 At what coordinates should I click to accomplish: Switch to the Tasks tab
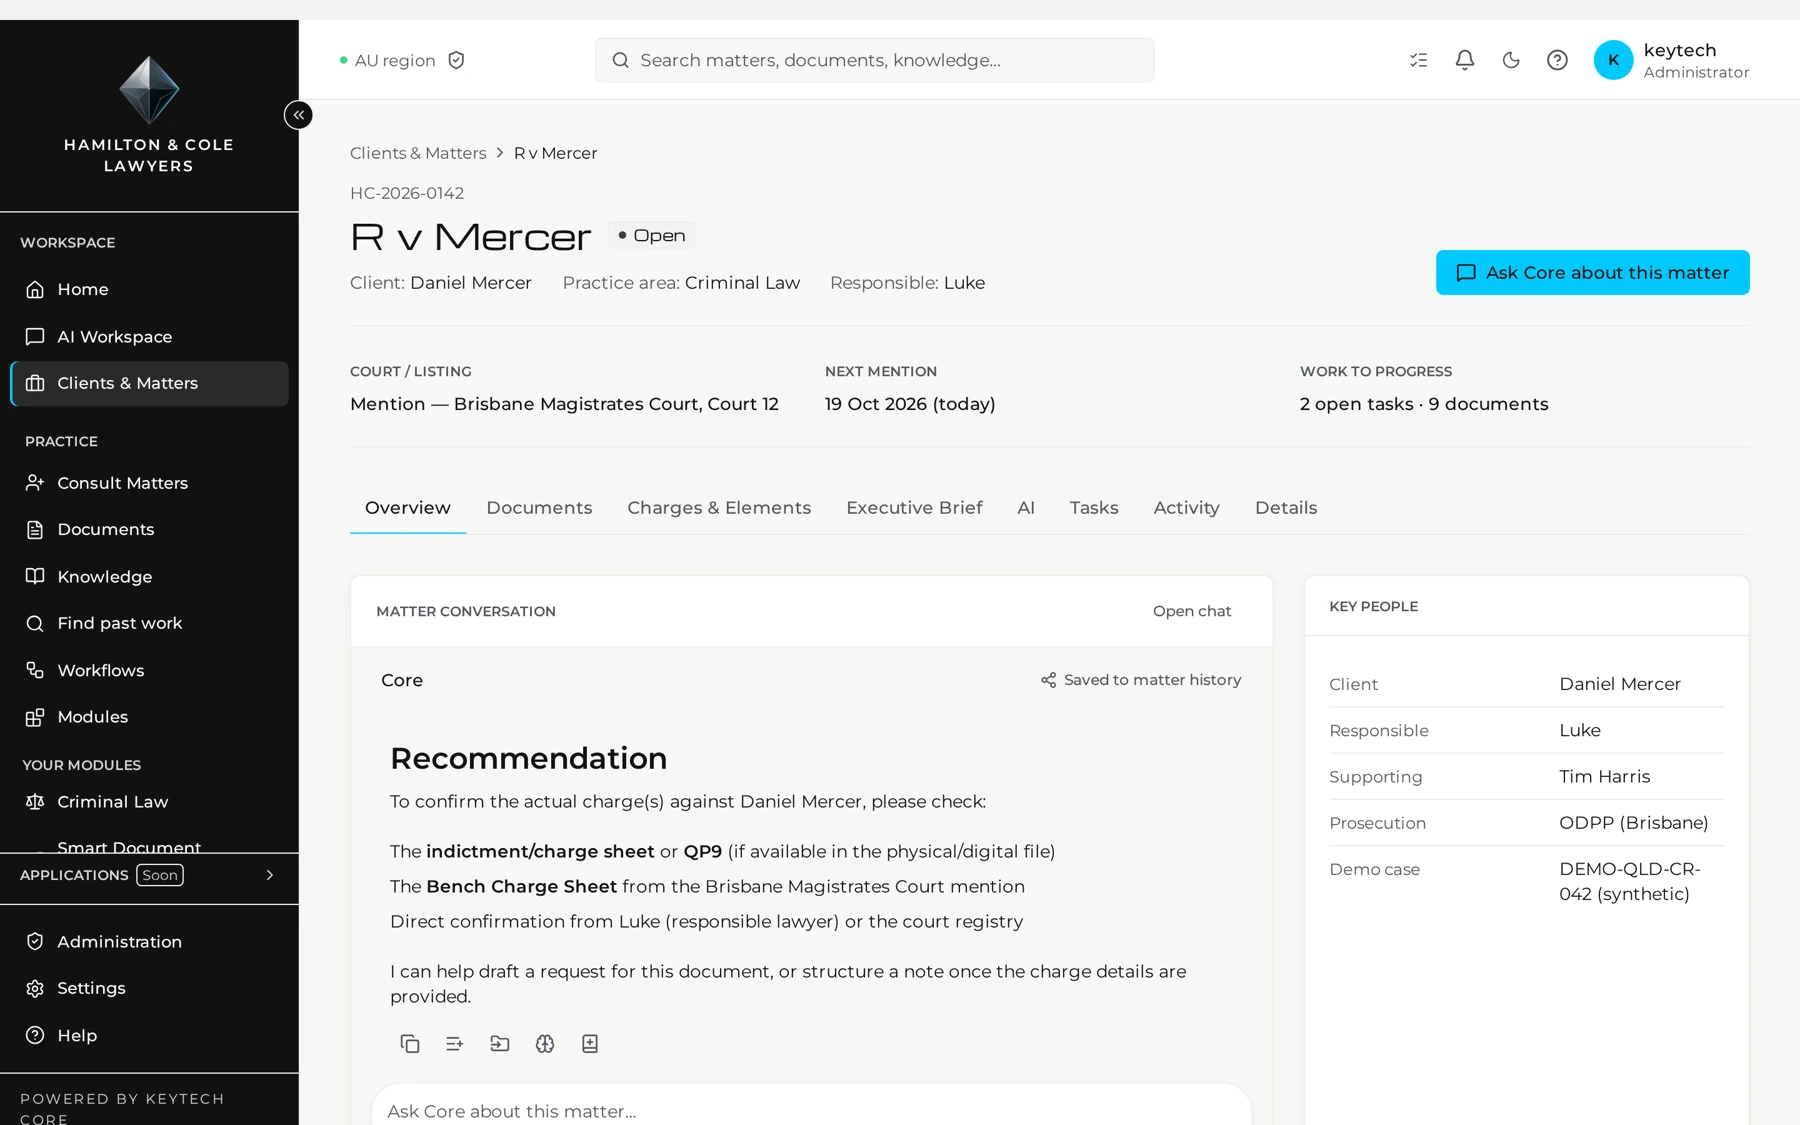pos(1094,508)
